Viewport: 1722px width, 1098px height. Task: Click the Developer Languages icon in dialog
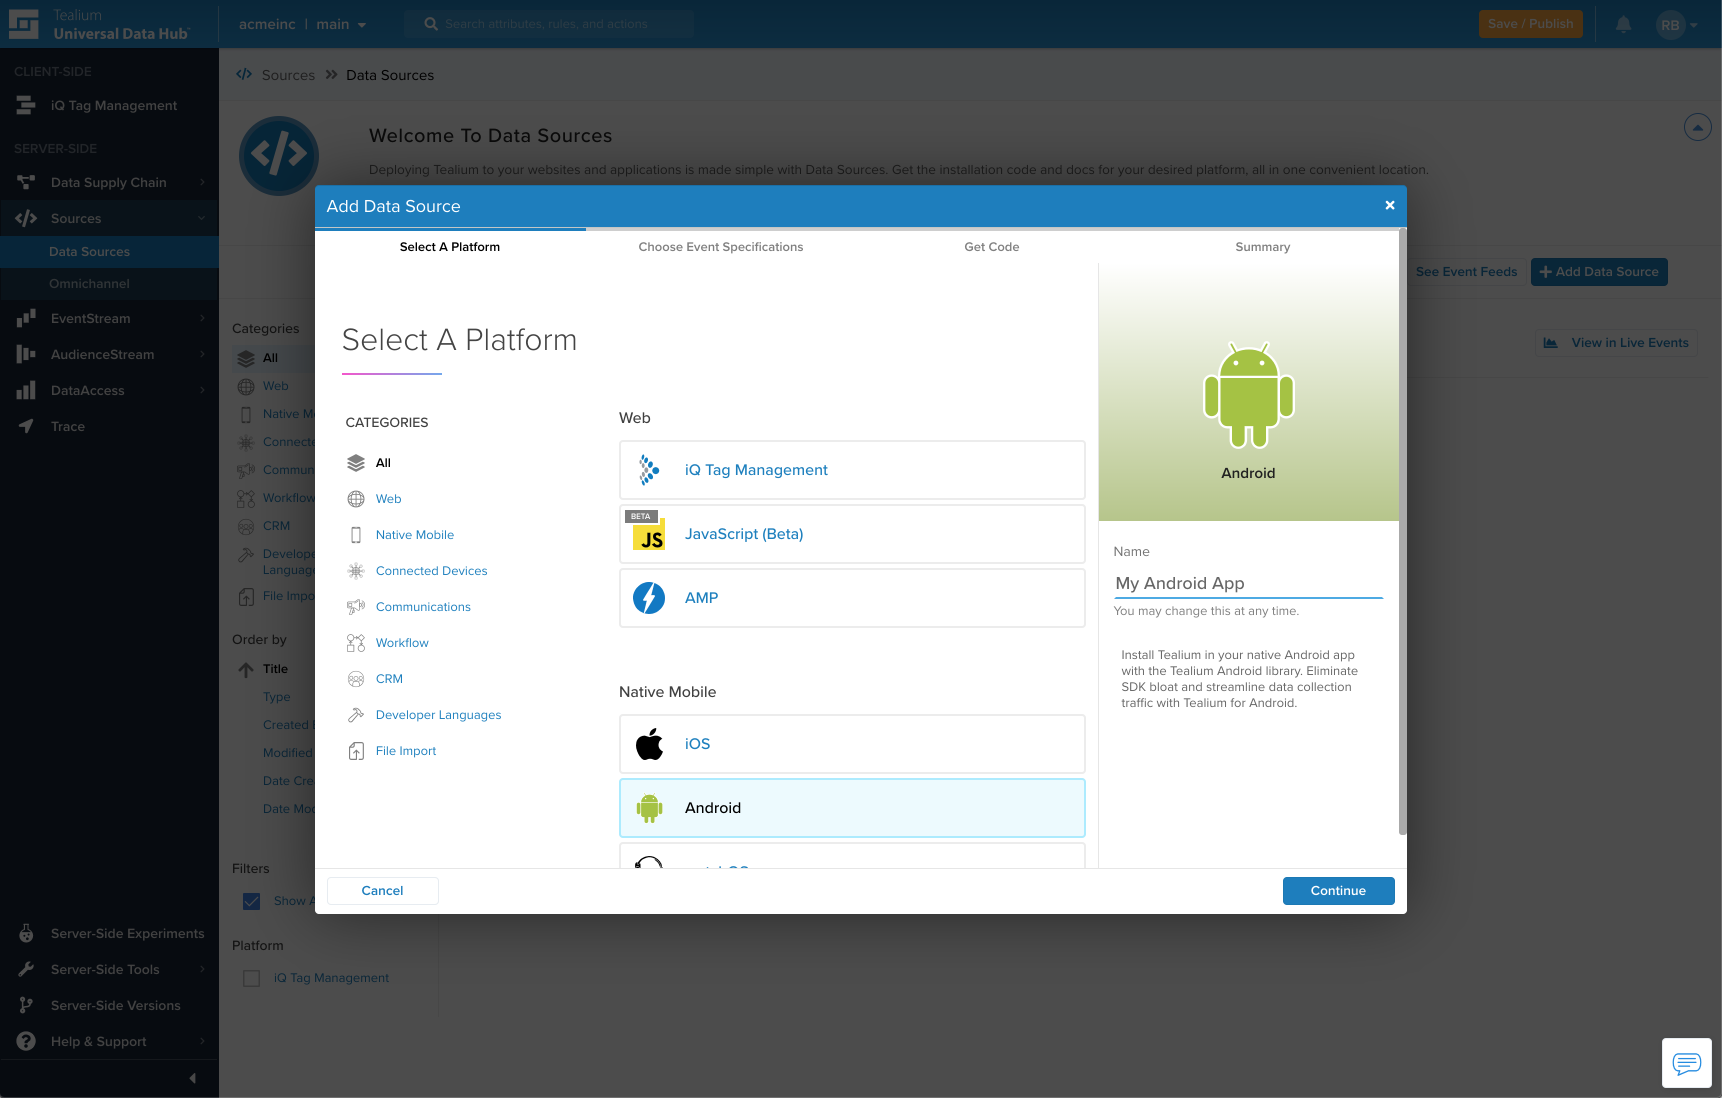[x=356, y=715]
